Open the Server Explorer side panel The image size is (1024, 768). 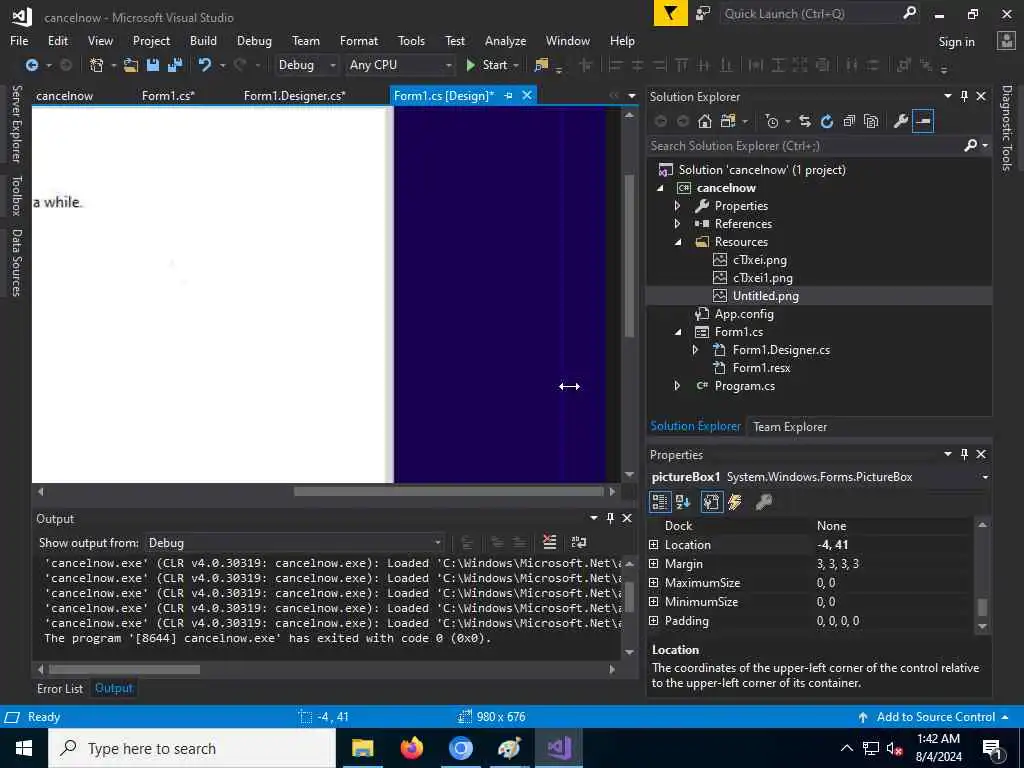point(17,124)
